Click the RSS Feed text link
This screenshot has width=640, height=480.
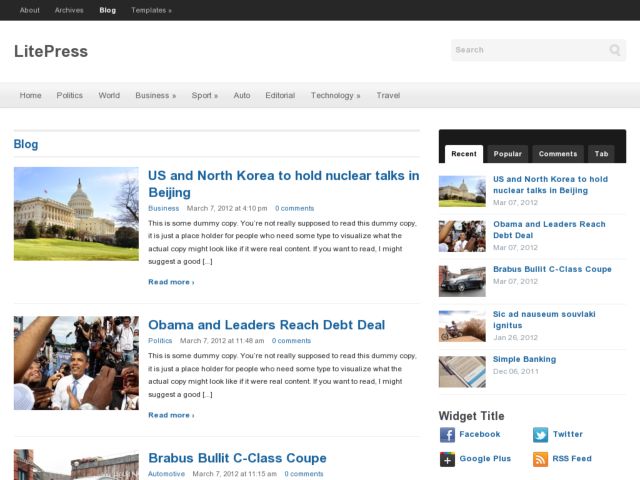tap(572, 459)
